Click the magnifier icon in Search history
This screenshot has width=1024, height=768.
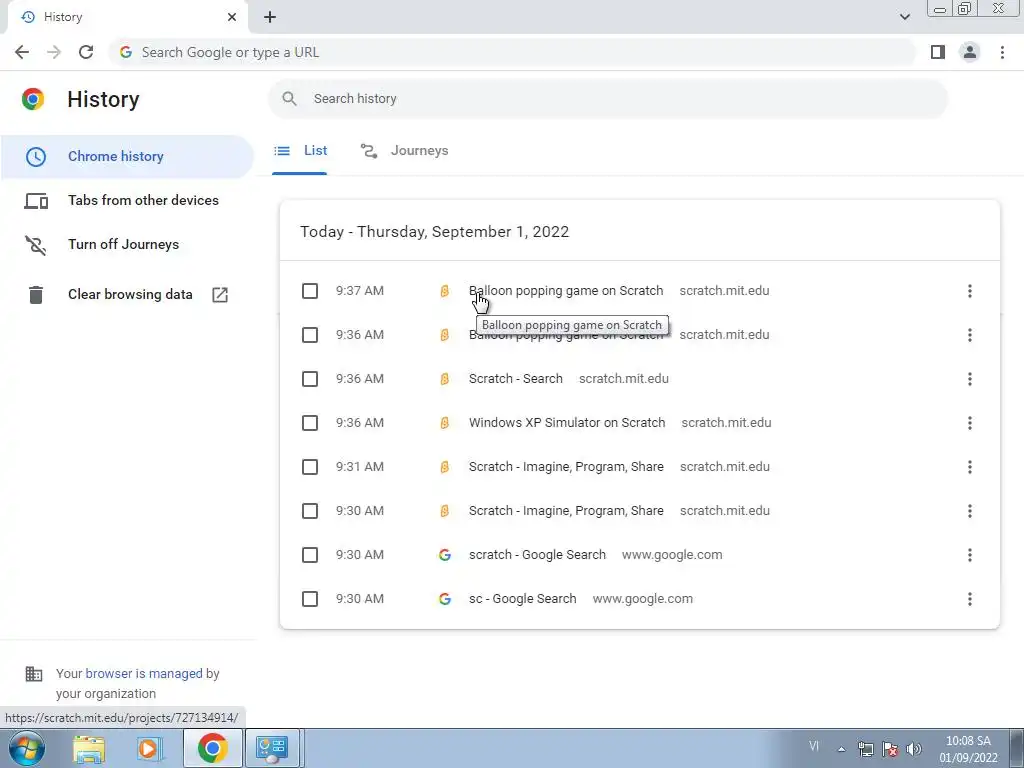289,99
